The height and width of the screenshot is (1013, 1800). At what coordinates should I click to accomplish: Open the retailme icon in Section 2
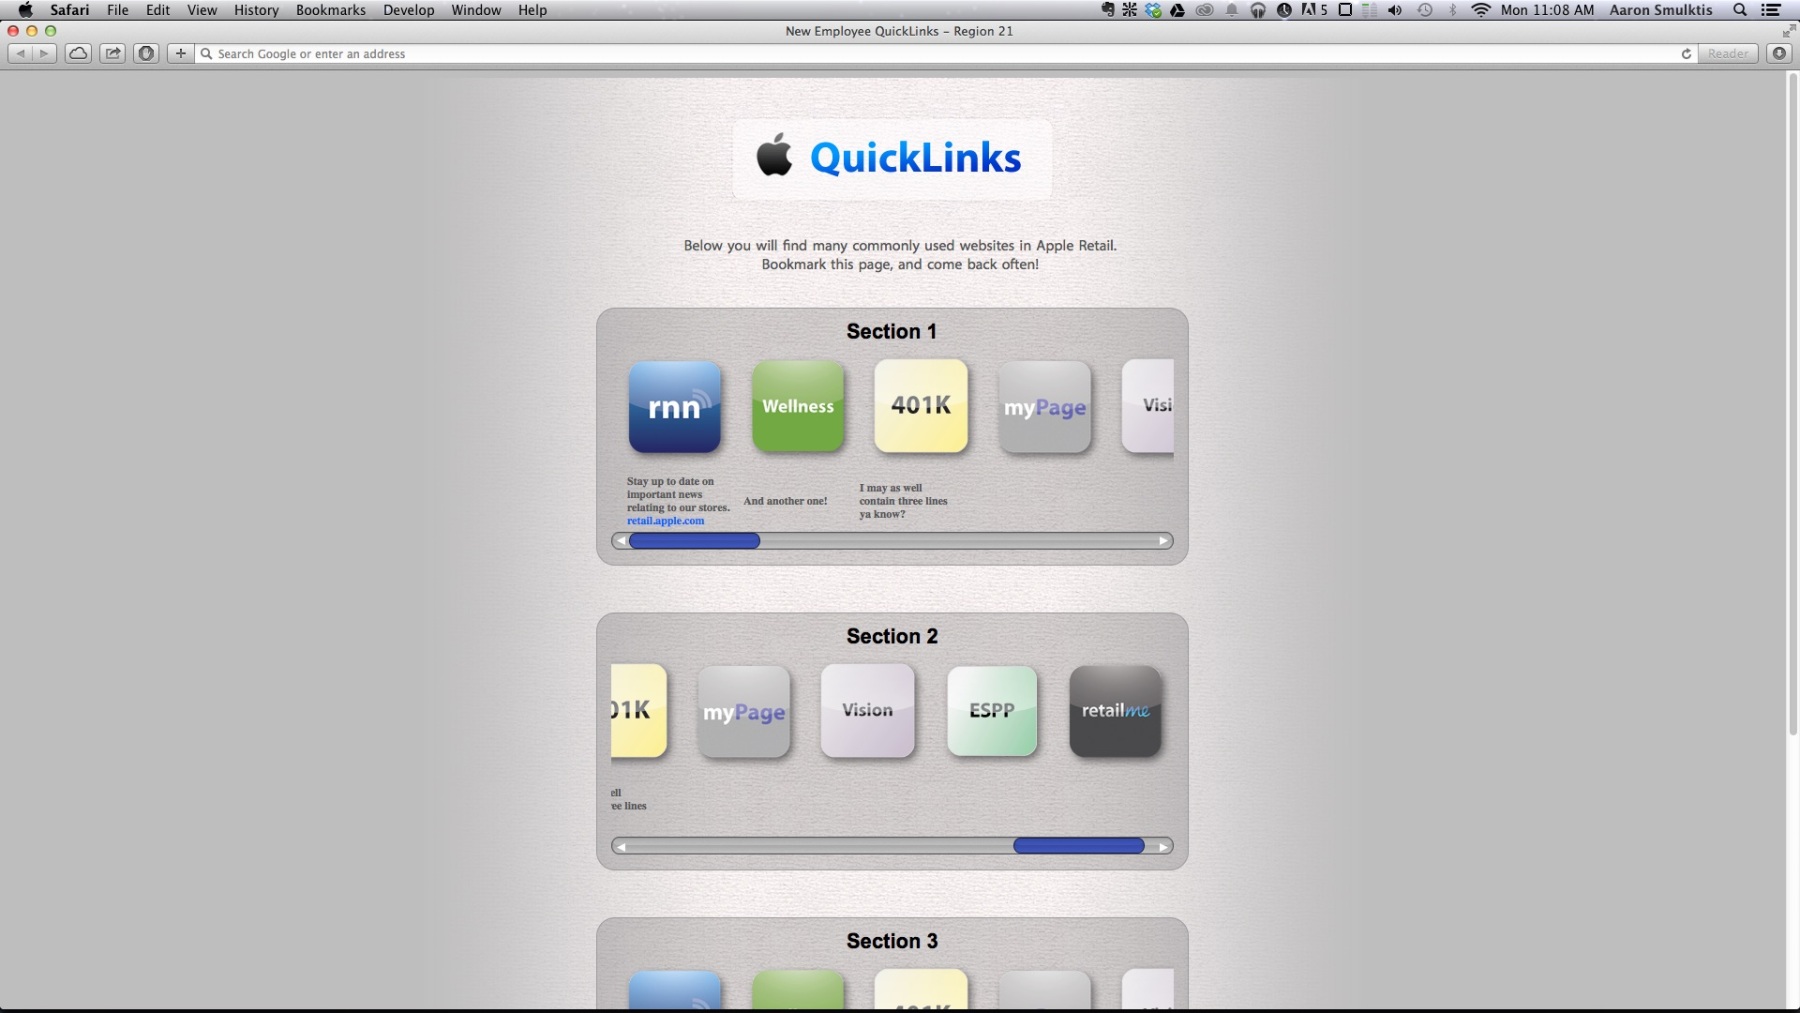tap(1114, 711)
